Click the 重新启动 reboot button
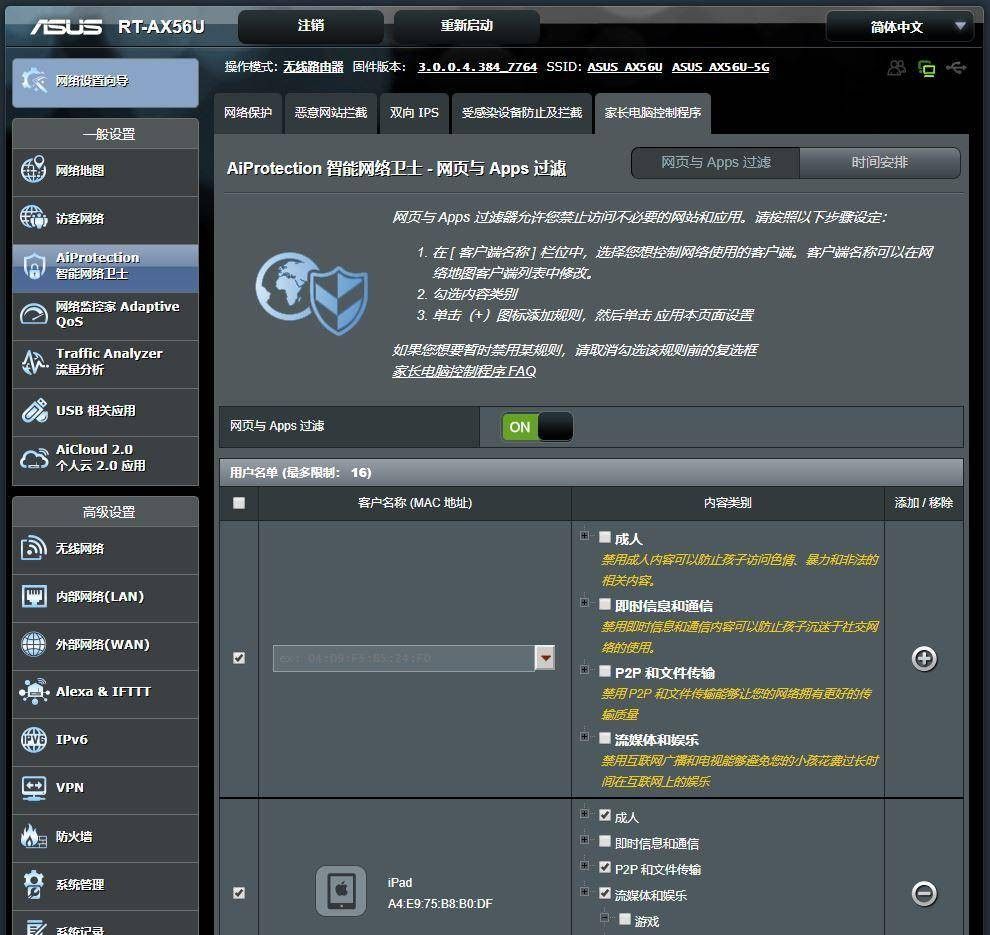The image size is (990, 935). tap(466, 26)
